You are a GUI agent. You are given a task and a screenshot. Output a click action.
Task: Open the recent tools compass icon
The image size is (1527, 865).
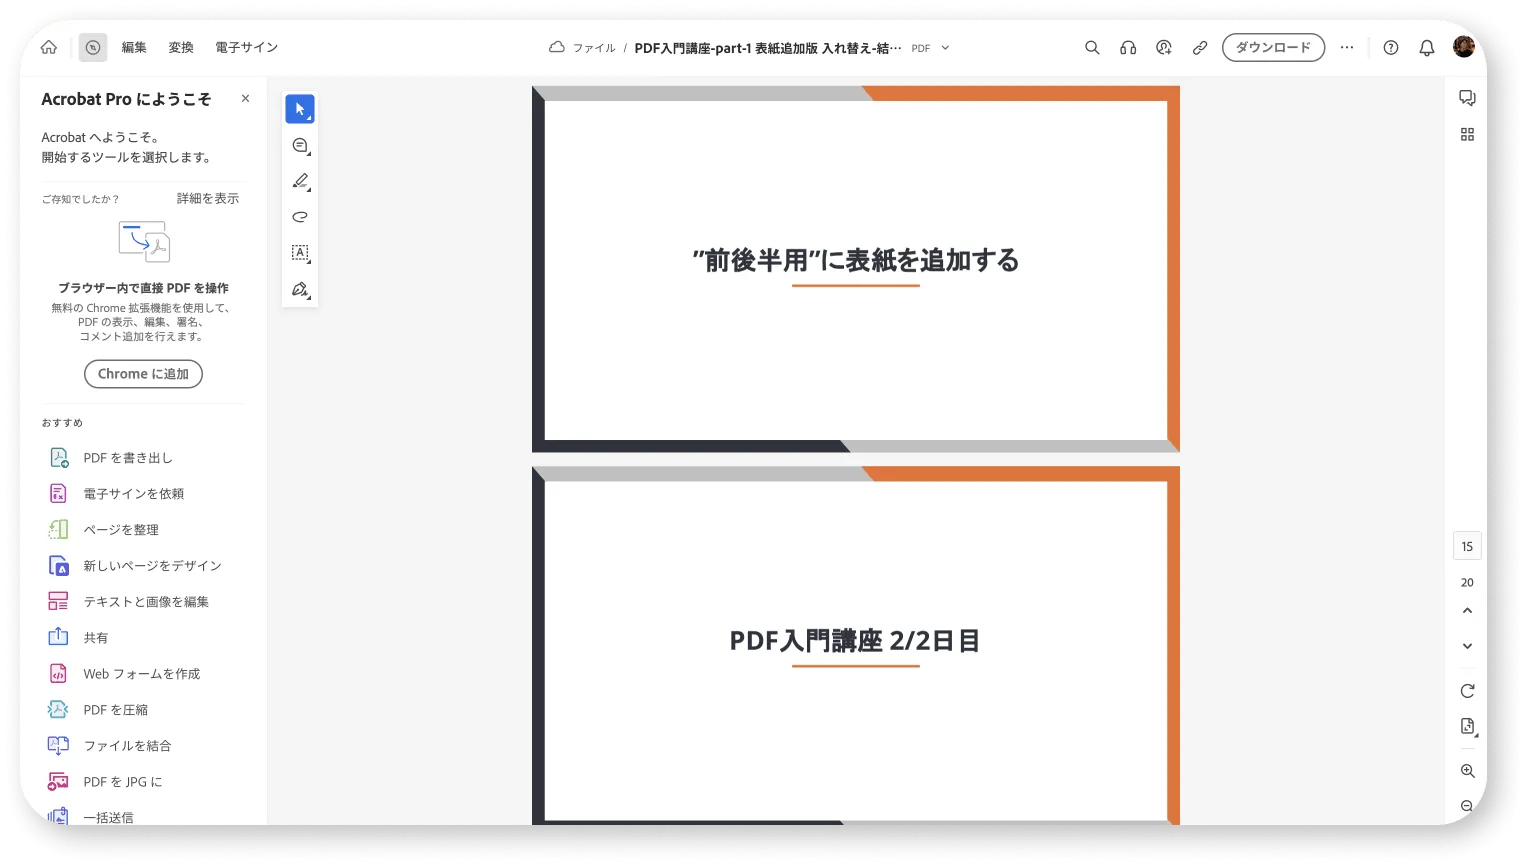(x=93, y=47)
